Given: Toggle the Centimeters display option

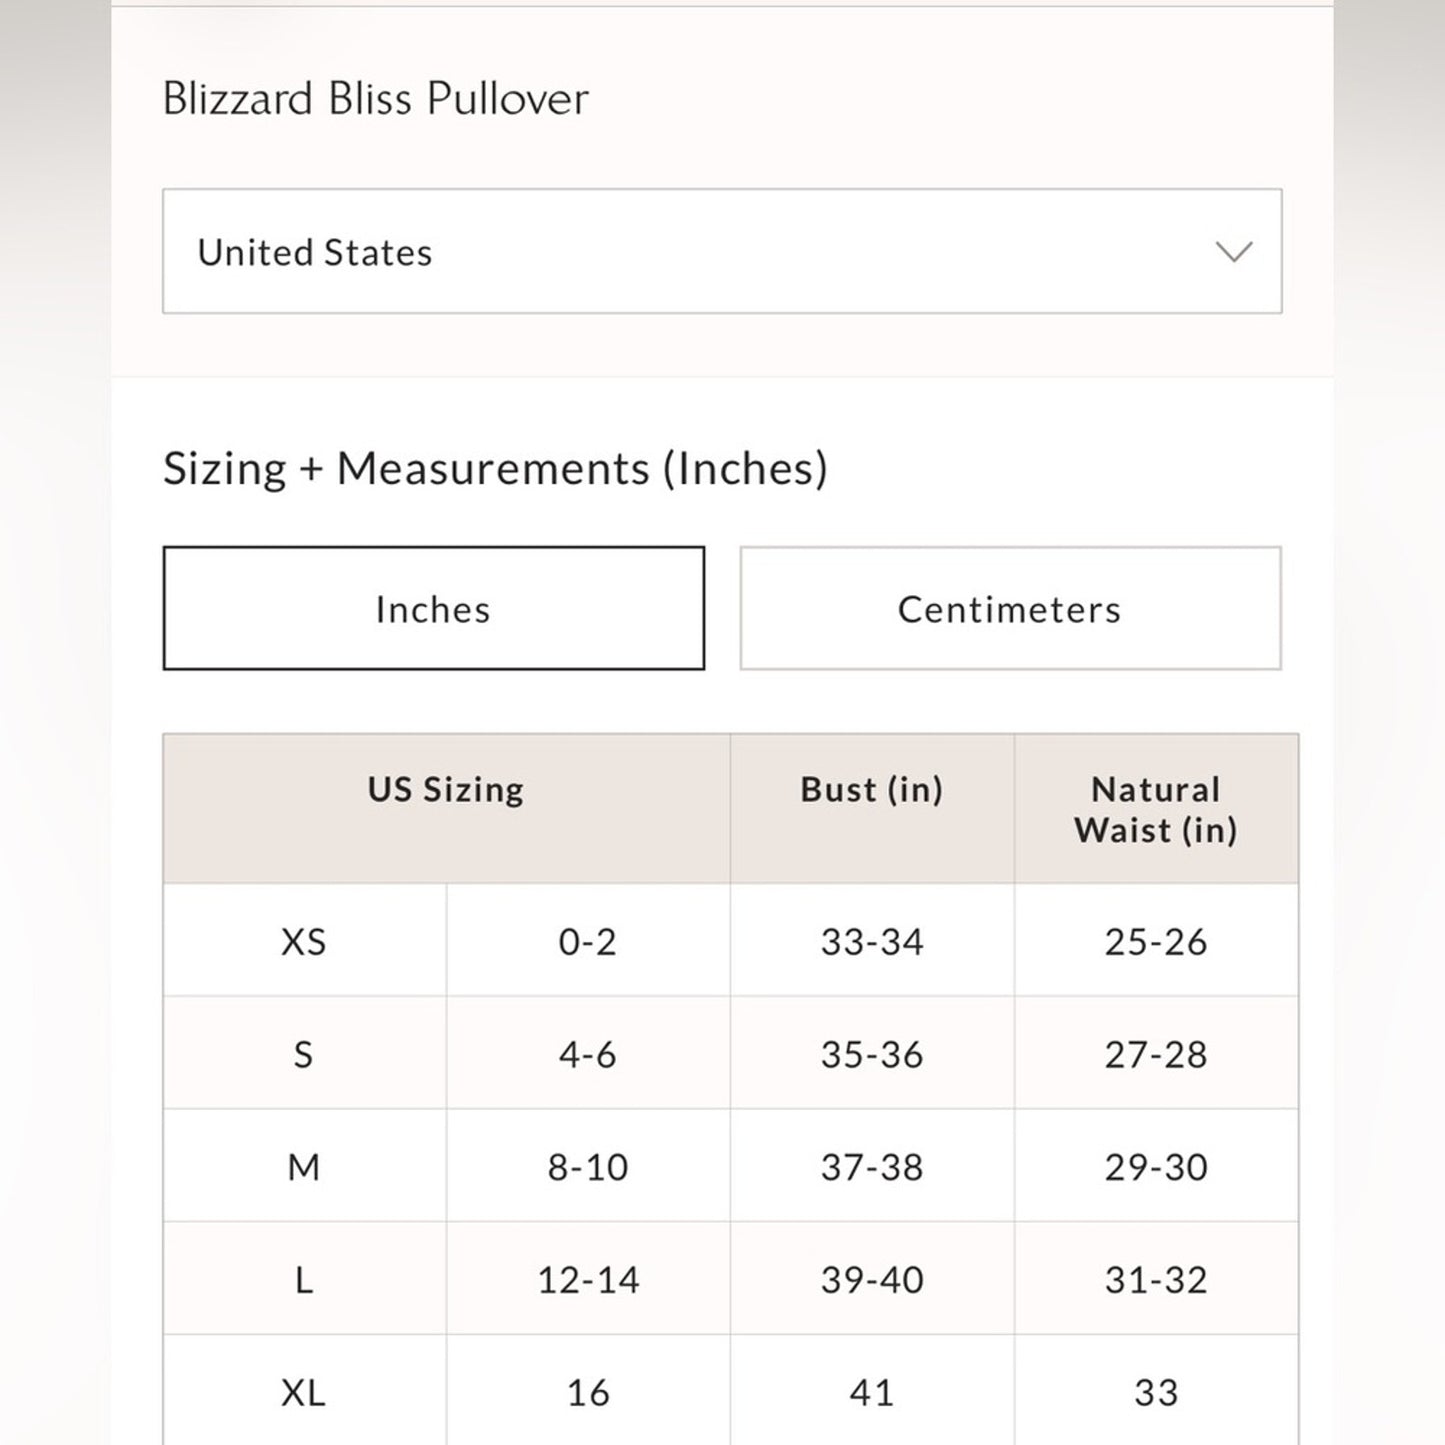Looking at the screenshot, I should (1010, 608).
